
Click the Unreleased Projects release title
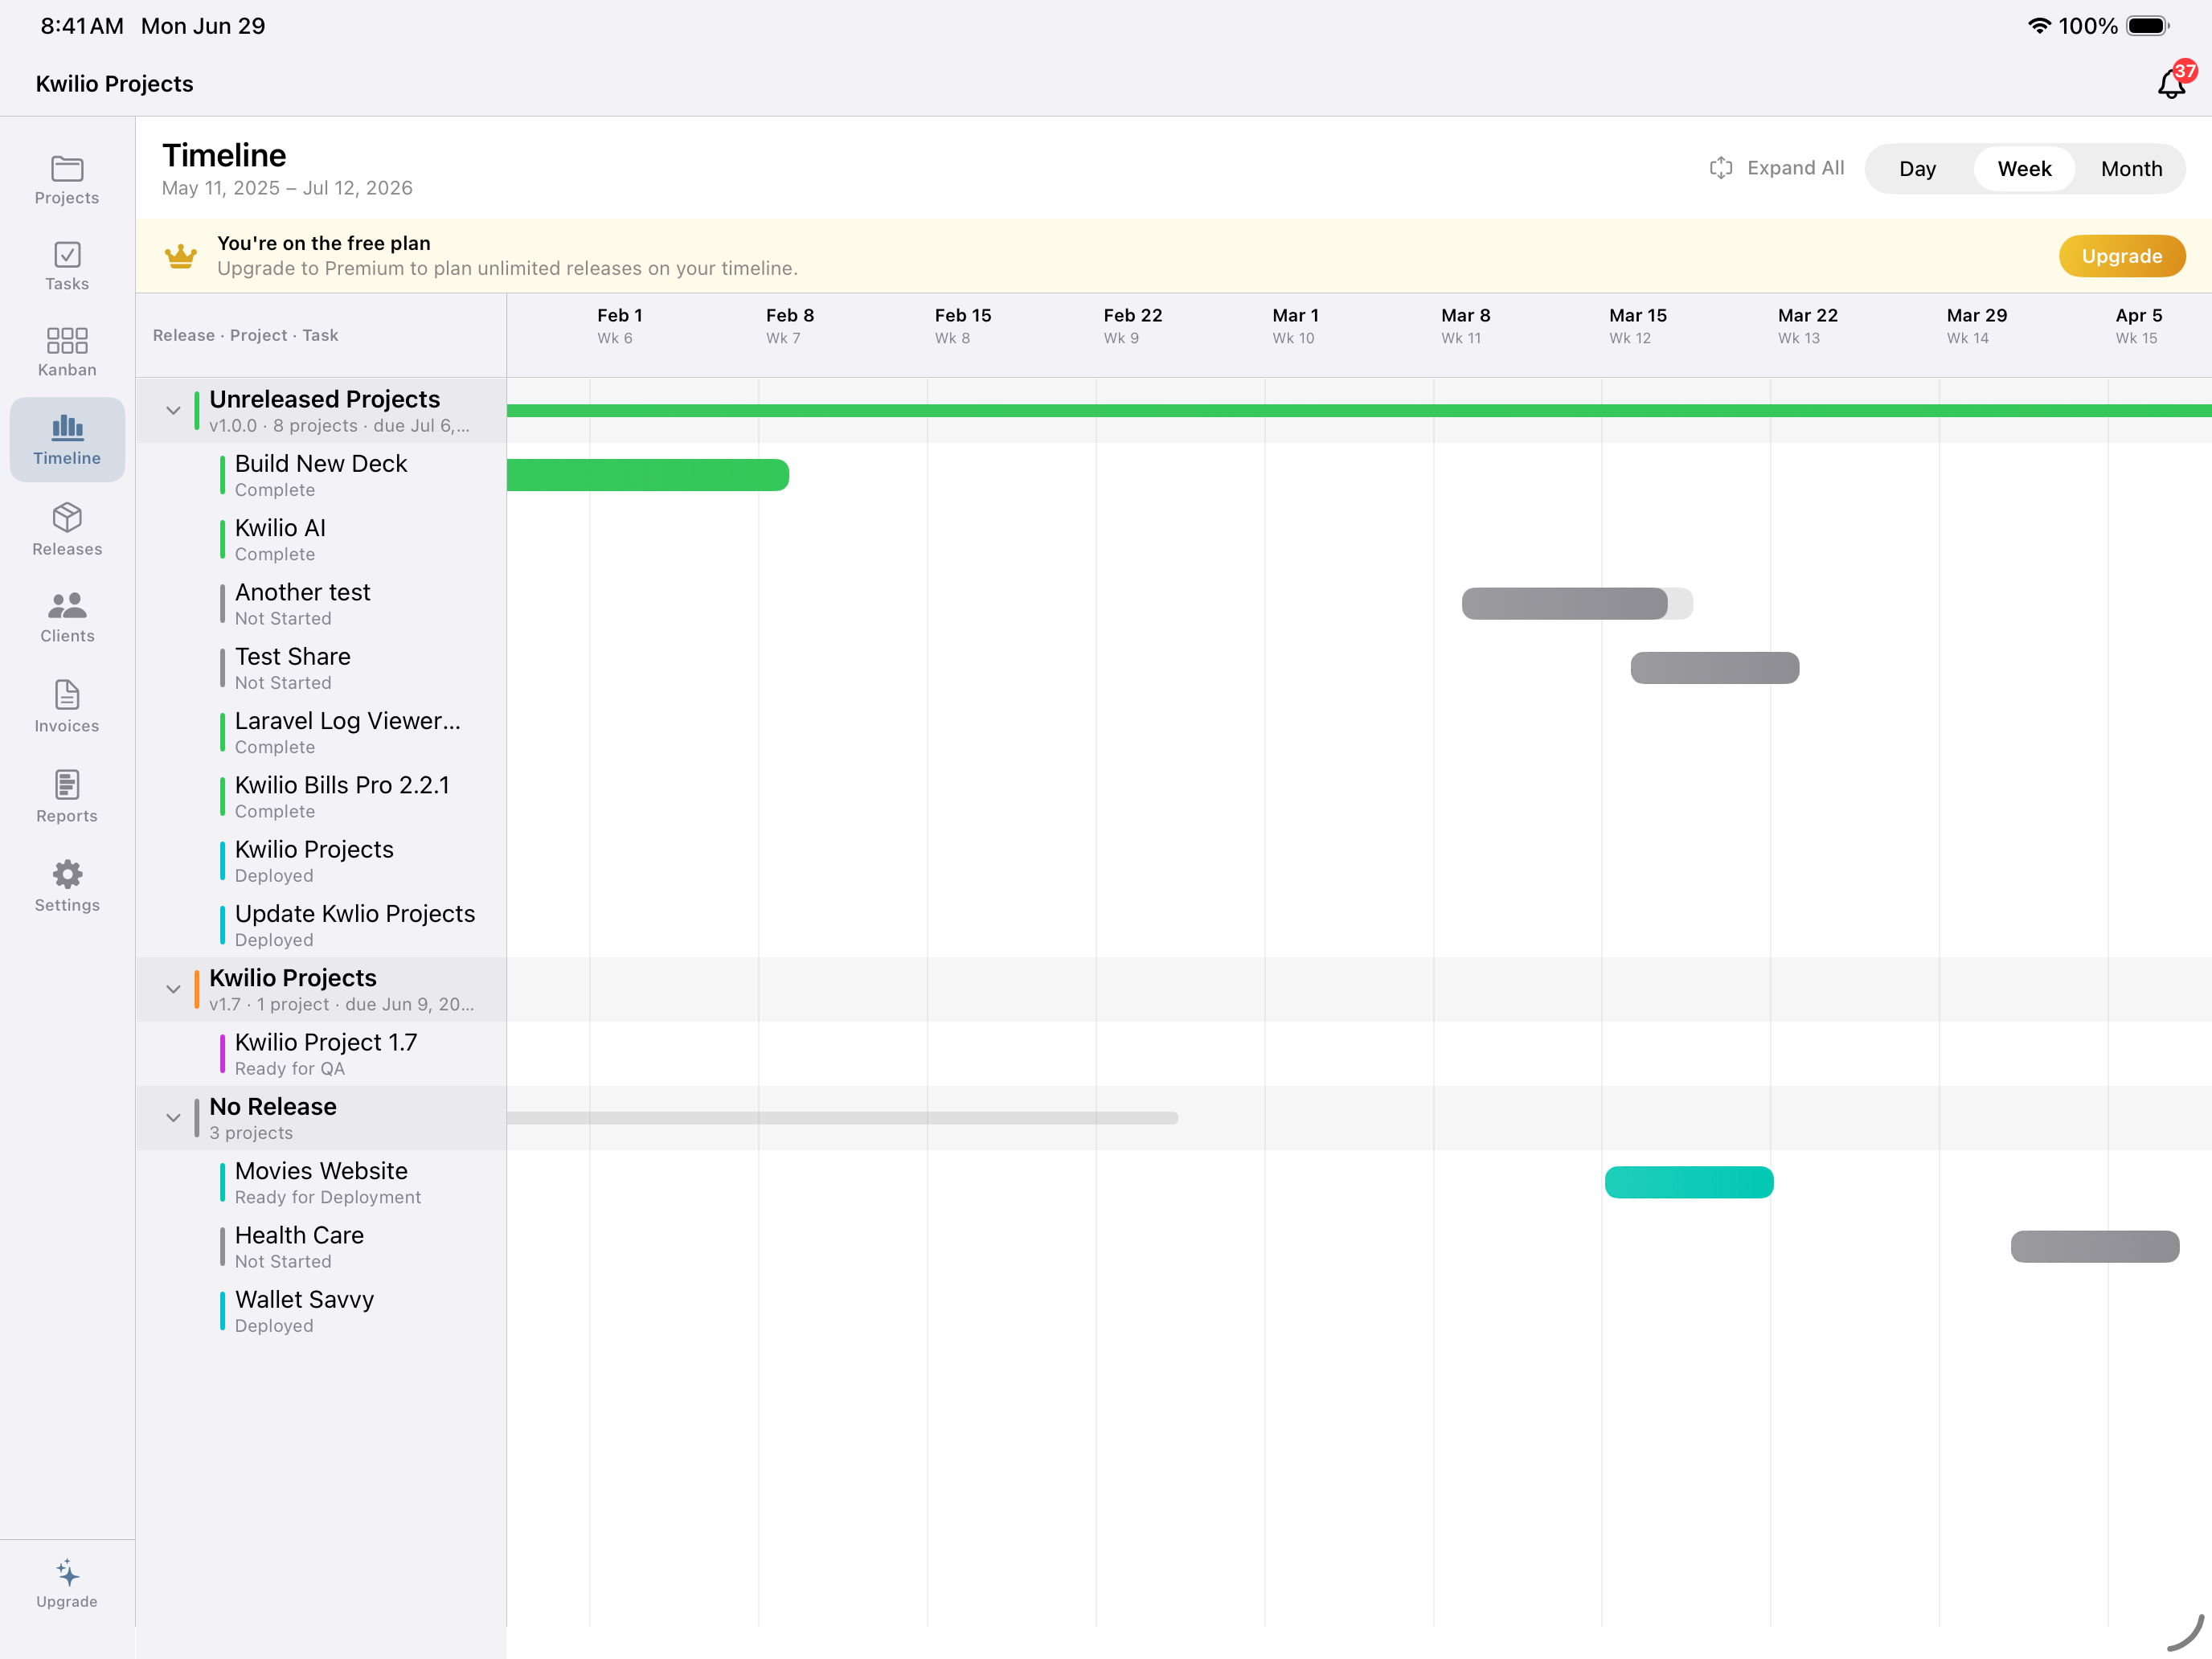(x=324, y=399)
